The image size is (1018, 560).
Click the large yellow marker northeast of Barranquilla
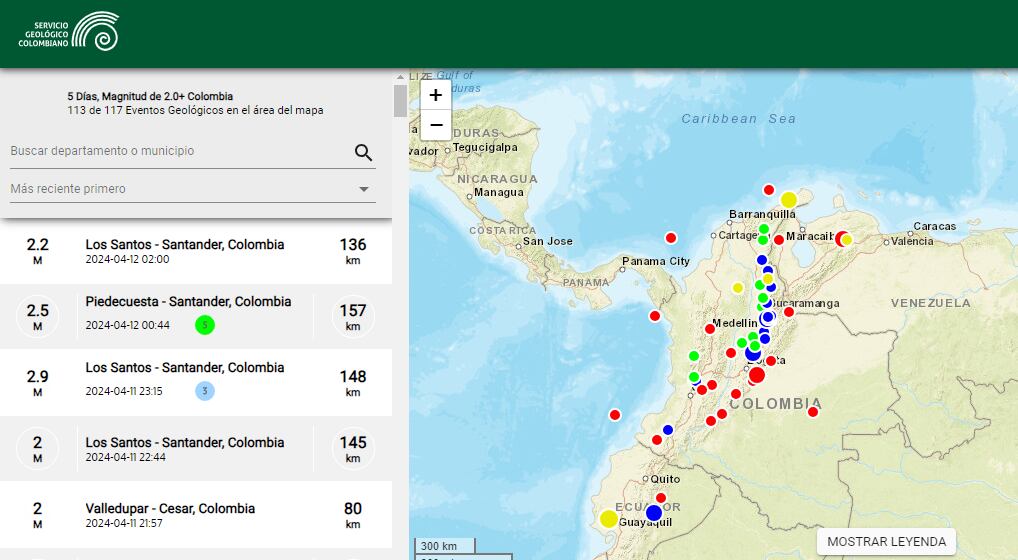(x=789, y=199)
